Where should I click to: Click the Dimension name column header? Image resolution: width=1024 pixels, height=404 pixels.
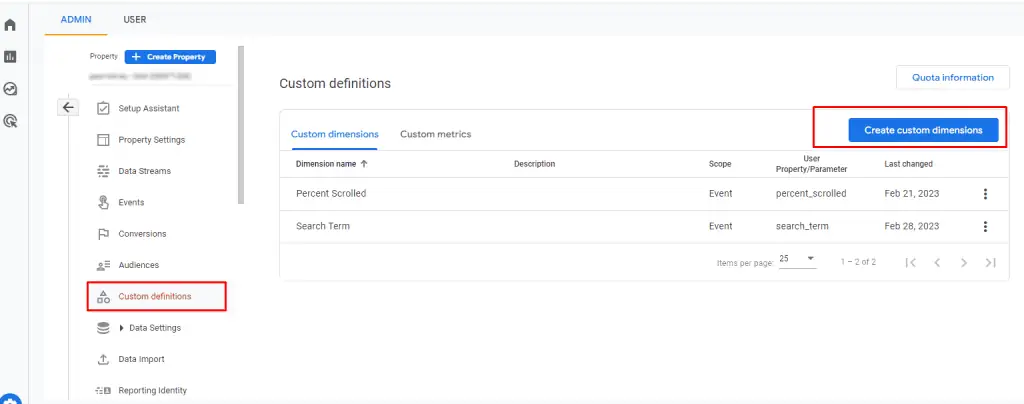coord(326,164)
